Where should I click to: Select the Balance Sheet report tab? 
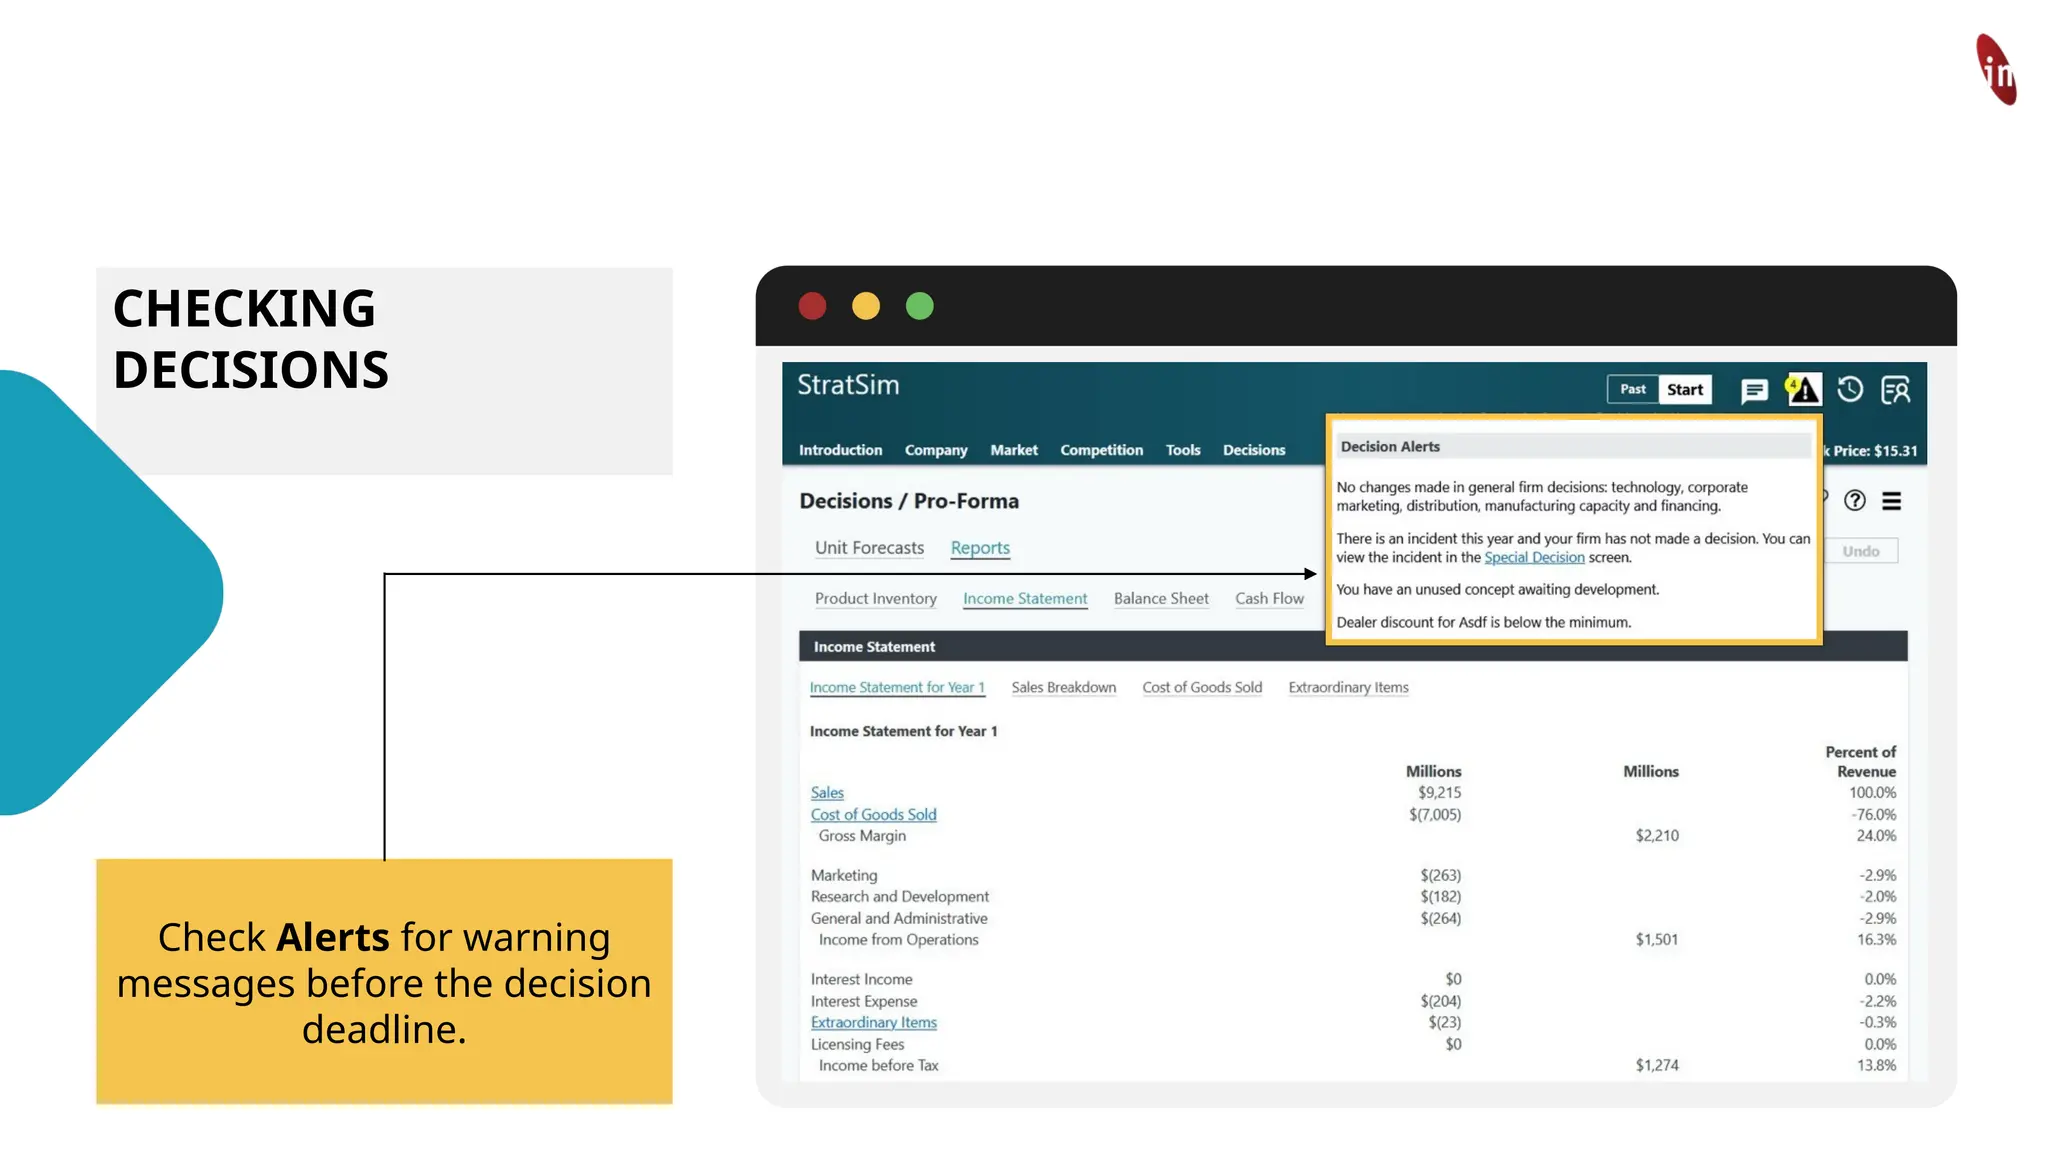tap(1161, 598)
